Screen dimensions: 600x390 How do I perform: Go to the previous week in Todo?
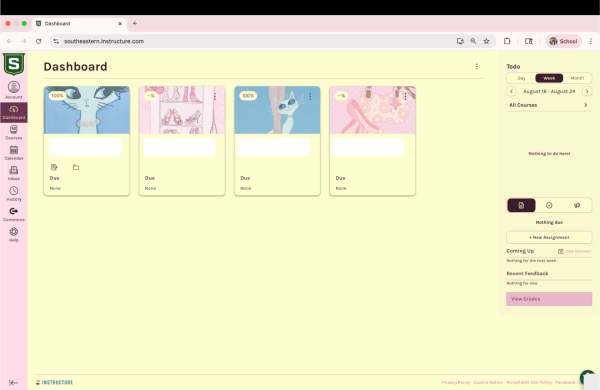[x=511, y=91]
